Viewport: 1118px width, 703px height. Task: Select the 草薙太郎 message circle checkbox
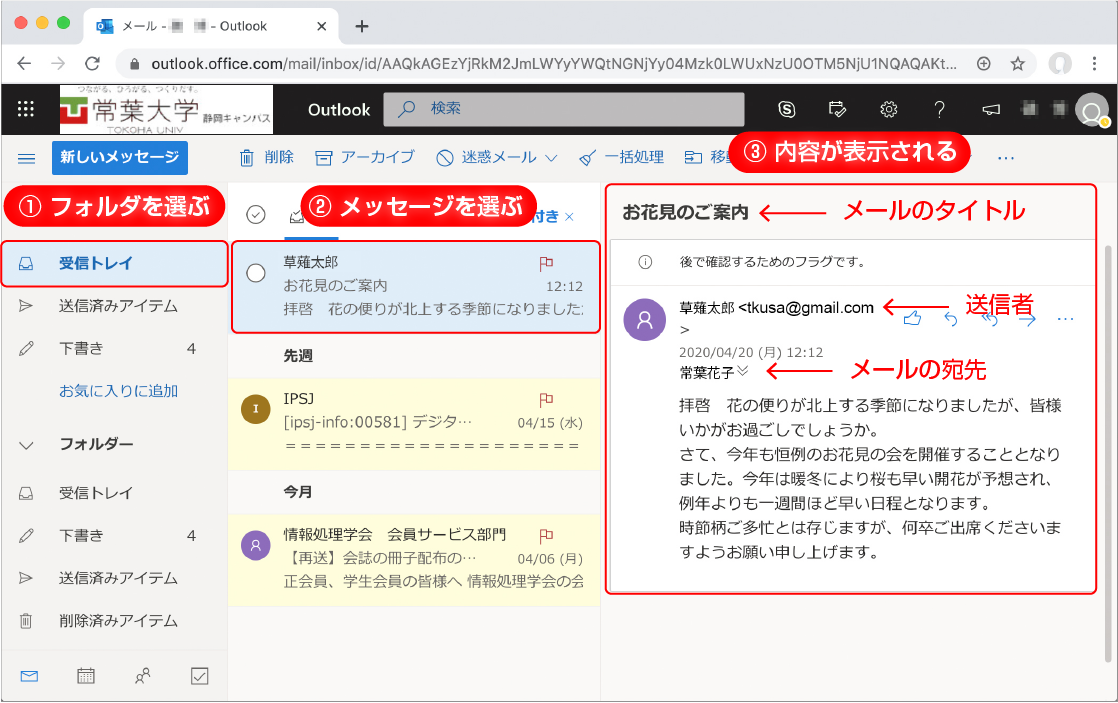point(255,273)
